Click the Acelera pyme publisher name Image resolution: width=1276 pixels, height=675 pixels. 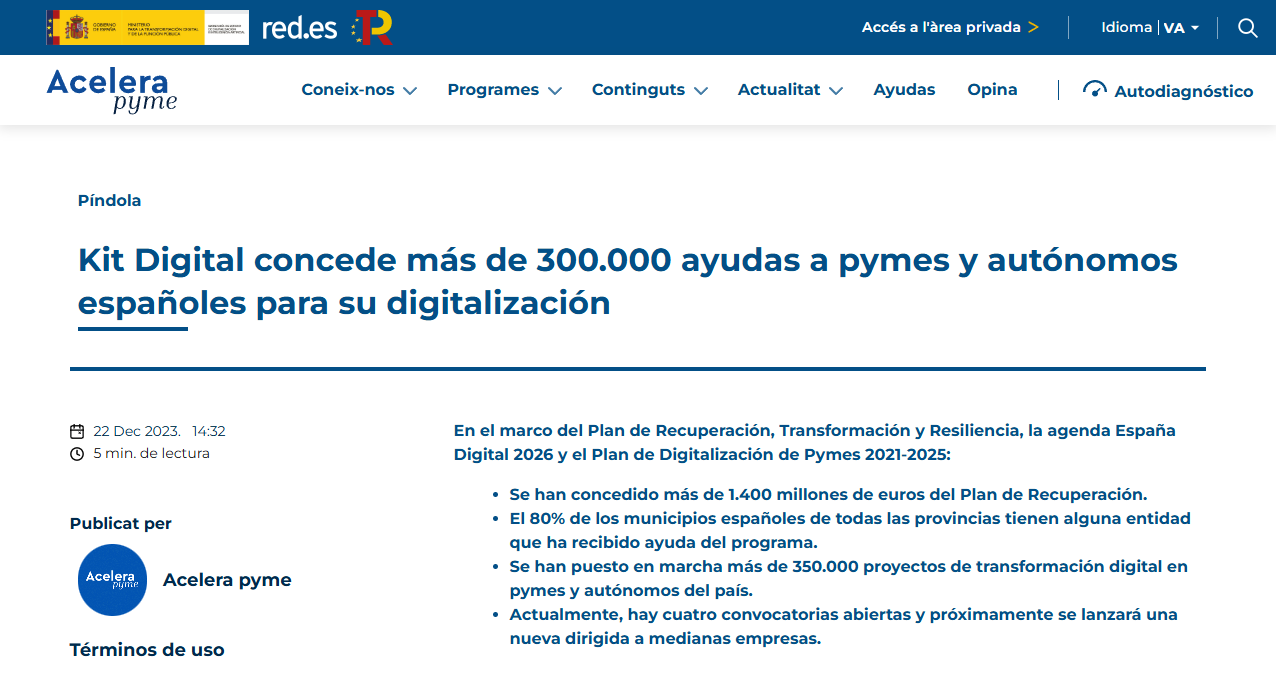coord(227,580)
